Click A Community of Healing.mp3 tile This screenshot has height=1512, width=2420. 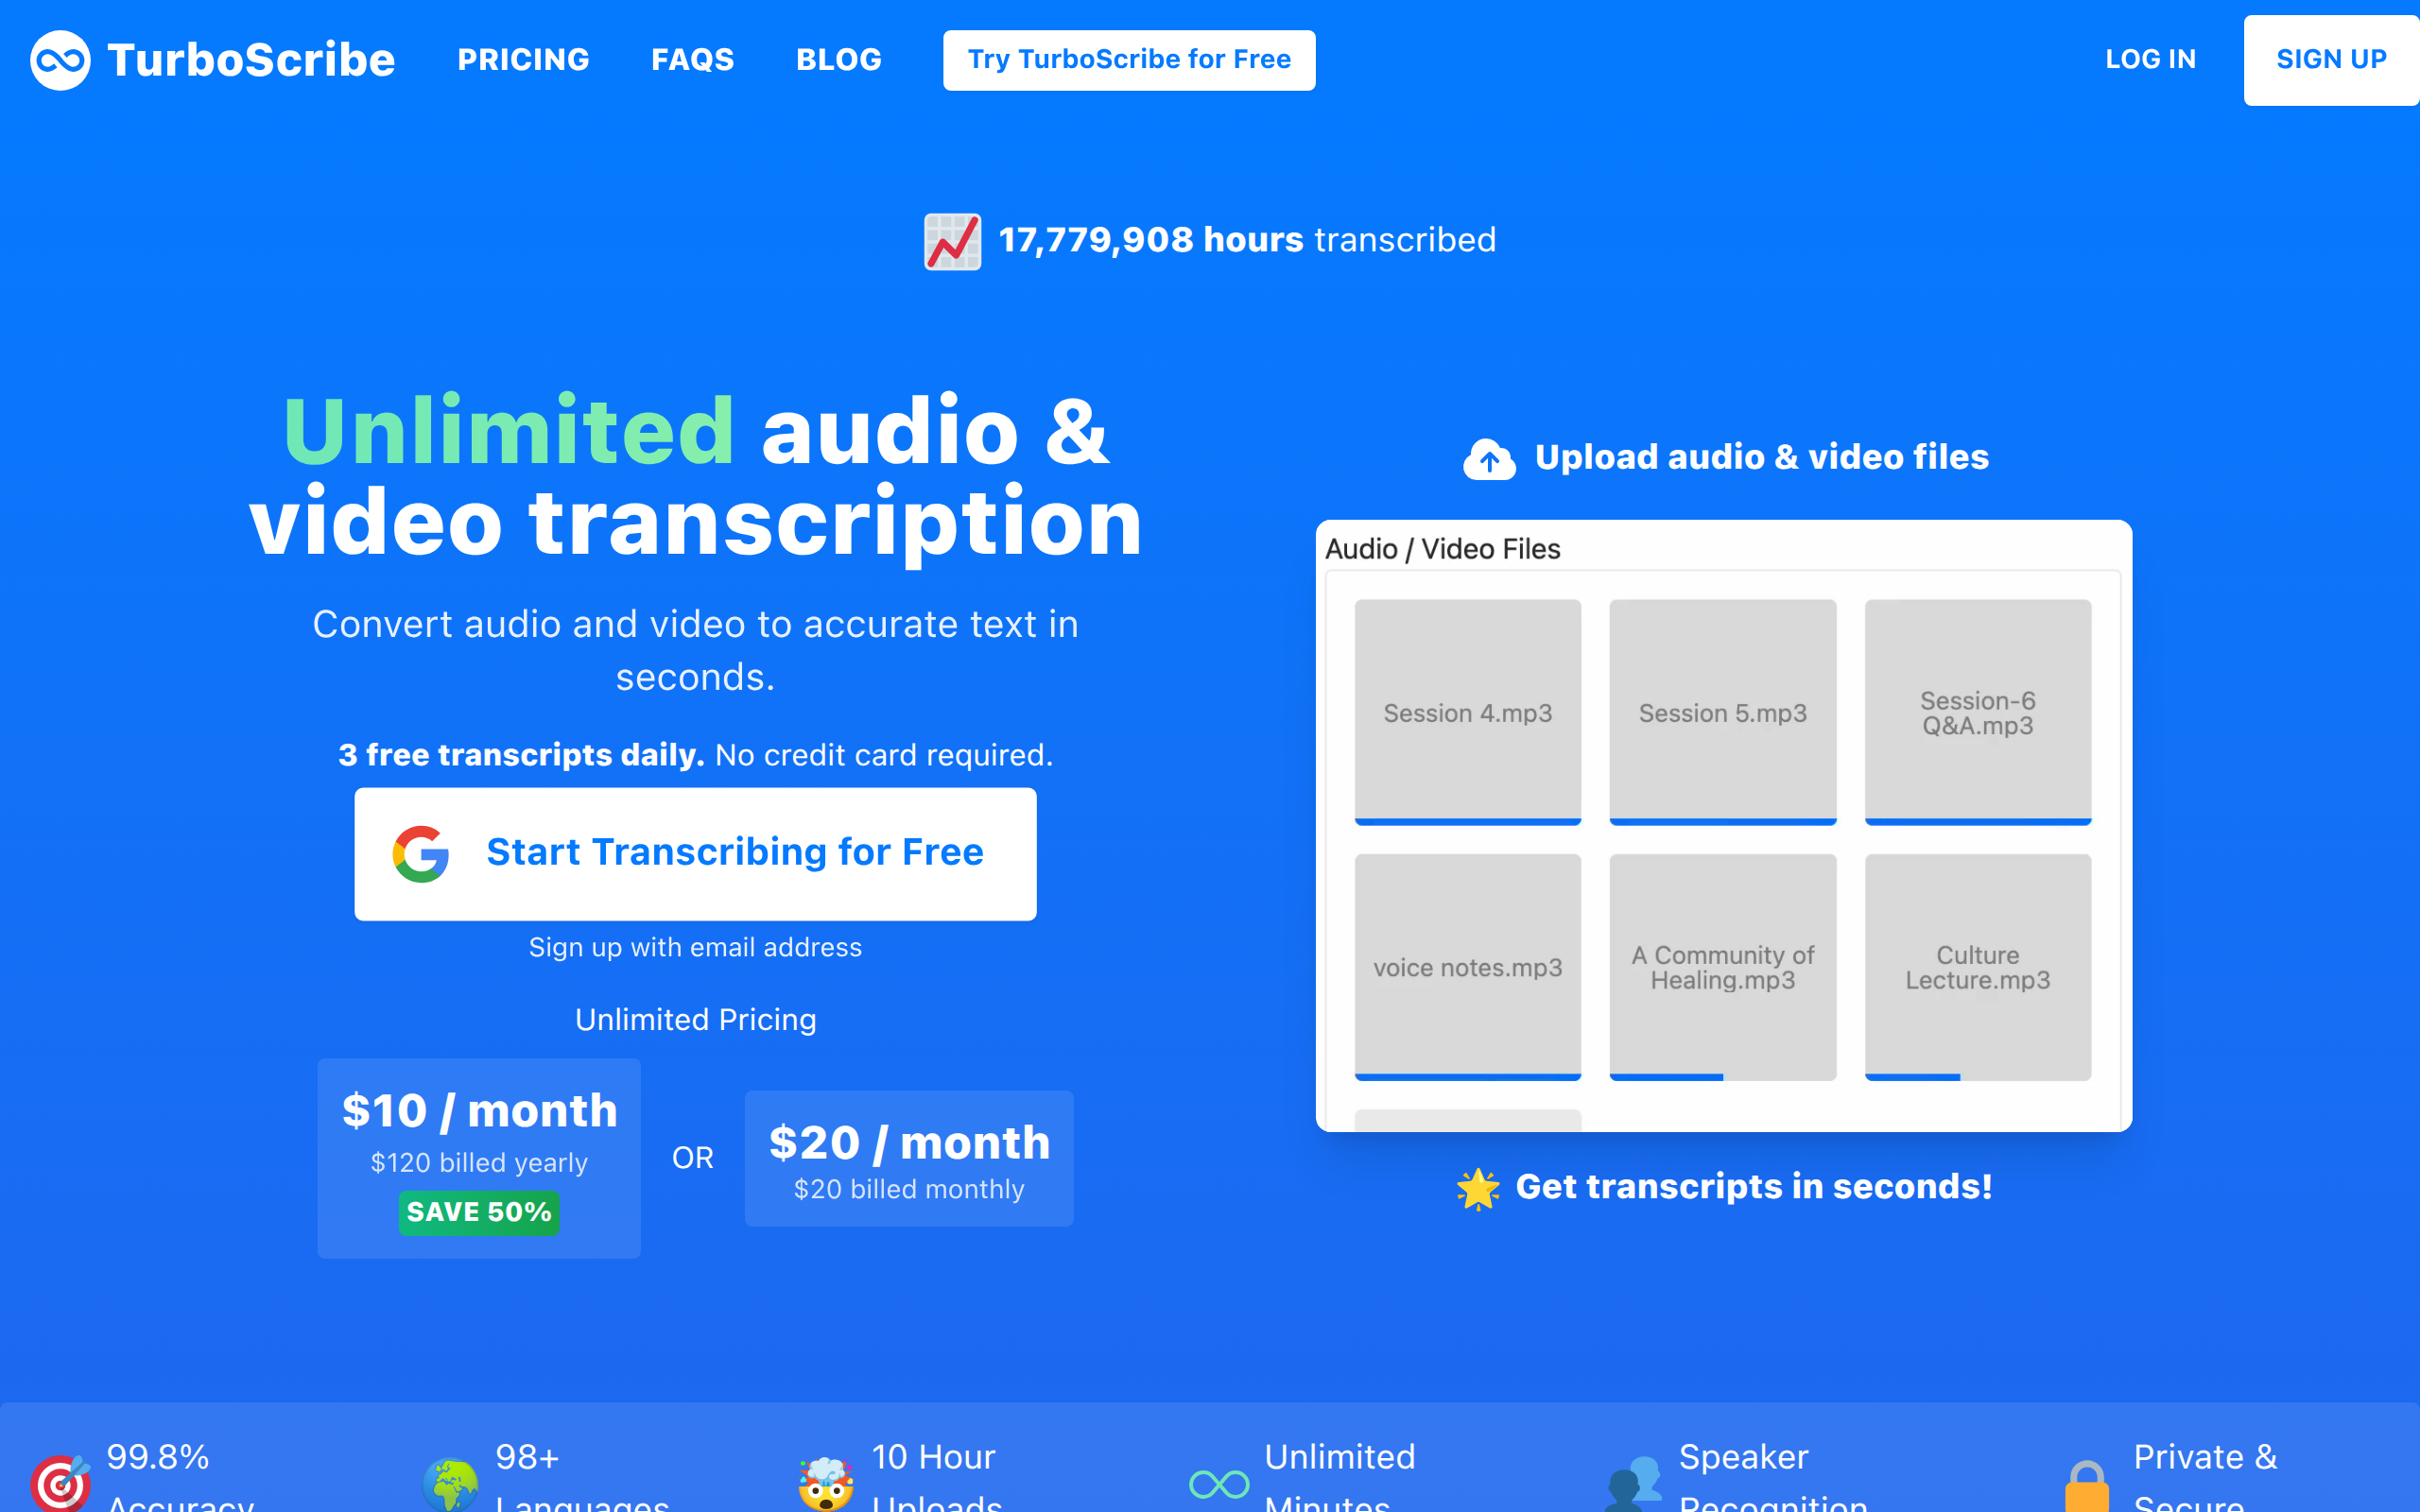[x=1723, y=967]
